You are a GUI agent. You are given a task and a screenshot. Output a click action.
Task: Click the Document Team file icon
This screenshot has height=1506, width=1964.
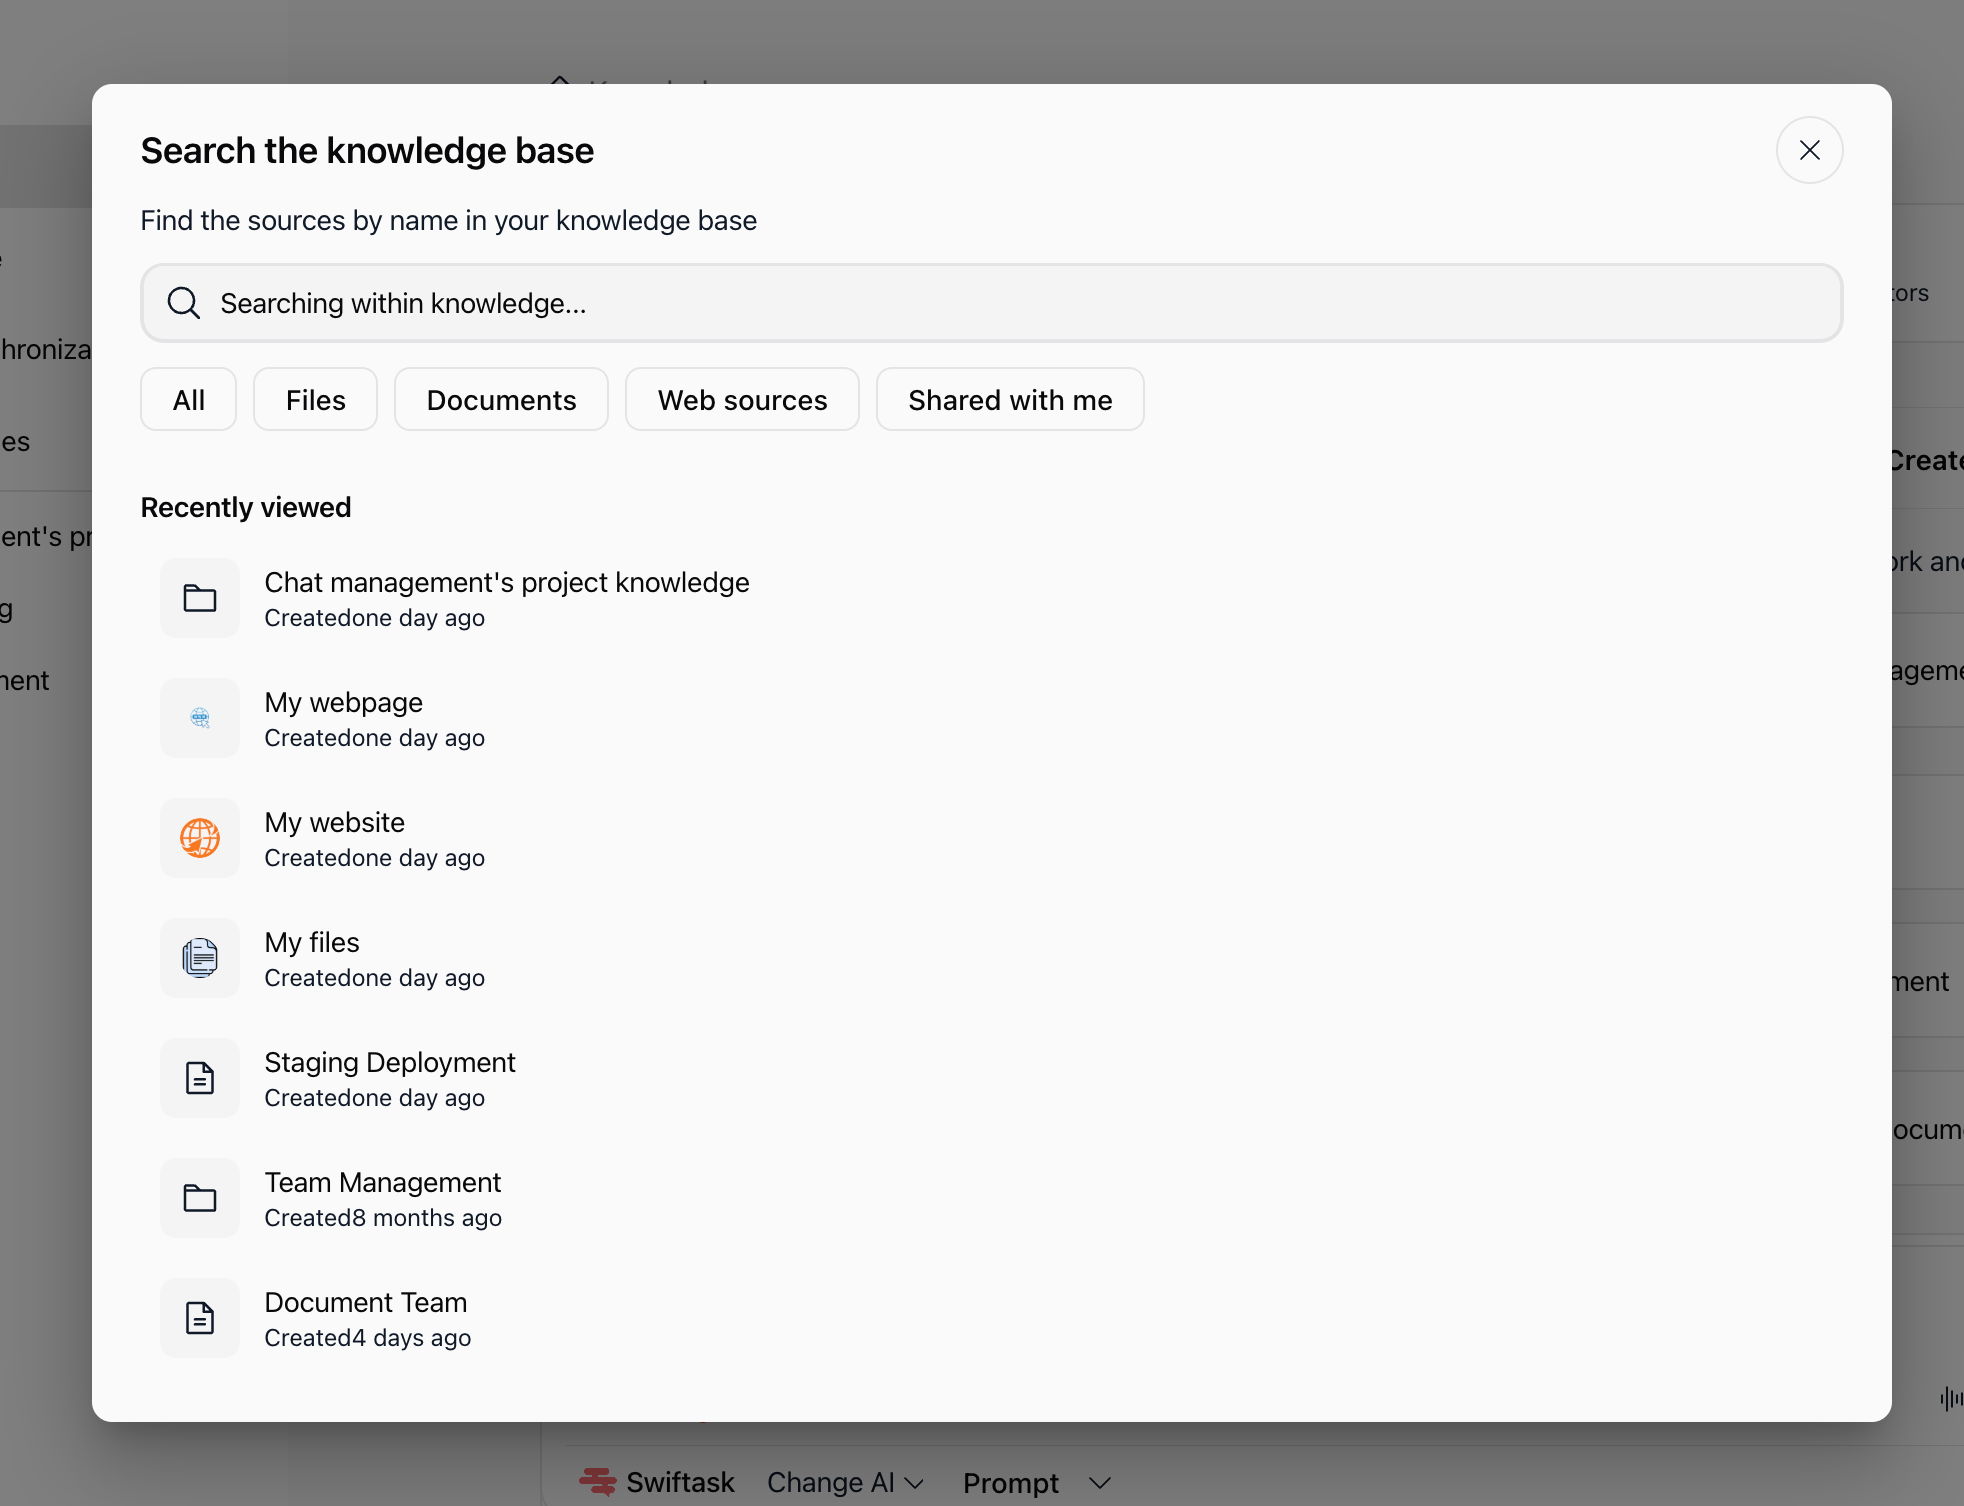point(200,1318)
